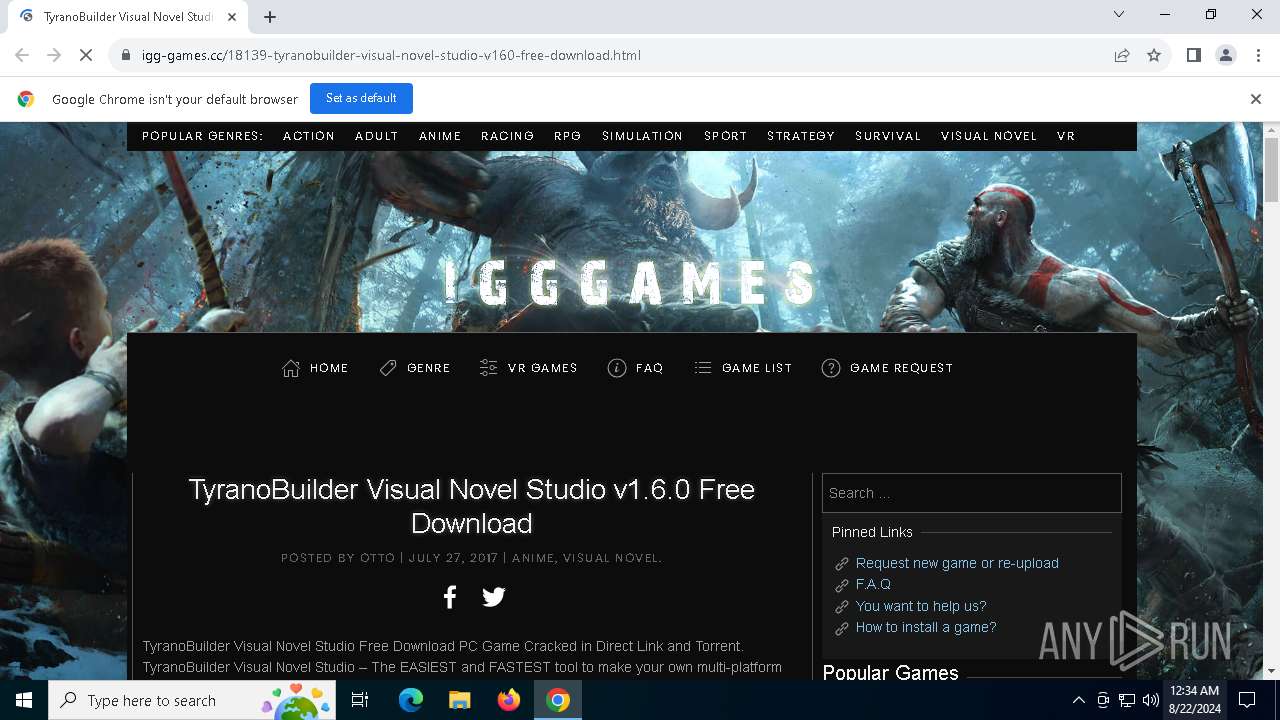Image resolution: width=1280 pixels, height=720 pixels.
Task: Open the SURVIVAL genre
Action: (x=888, y=136)
